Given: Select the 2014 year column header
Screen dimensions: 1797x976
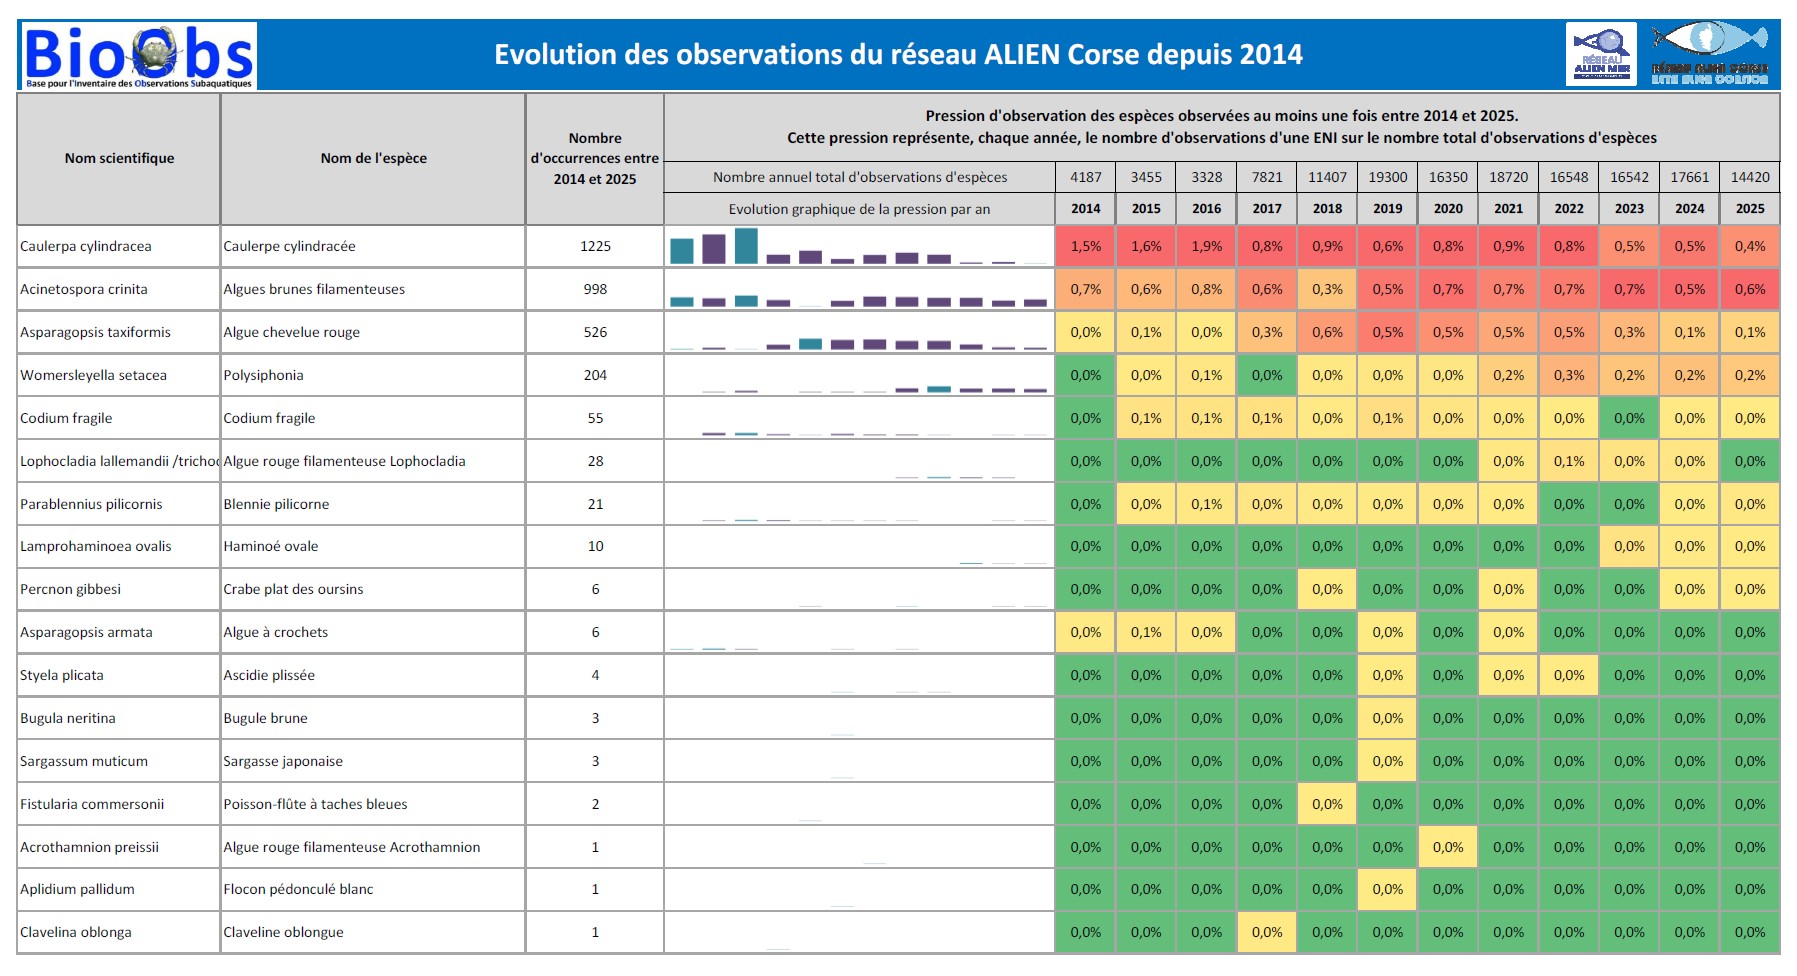Looking at the screenshot, I should click(1085, 209).
